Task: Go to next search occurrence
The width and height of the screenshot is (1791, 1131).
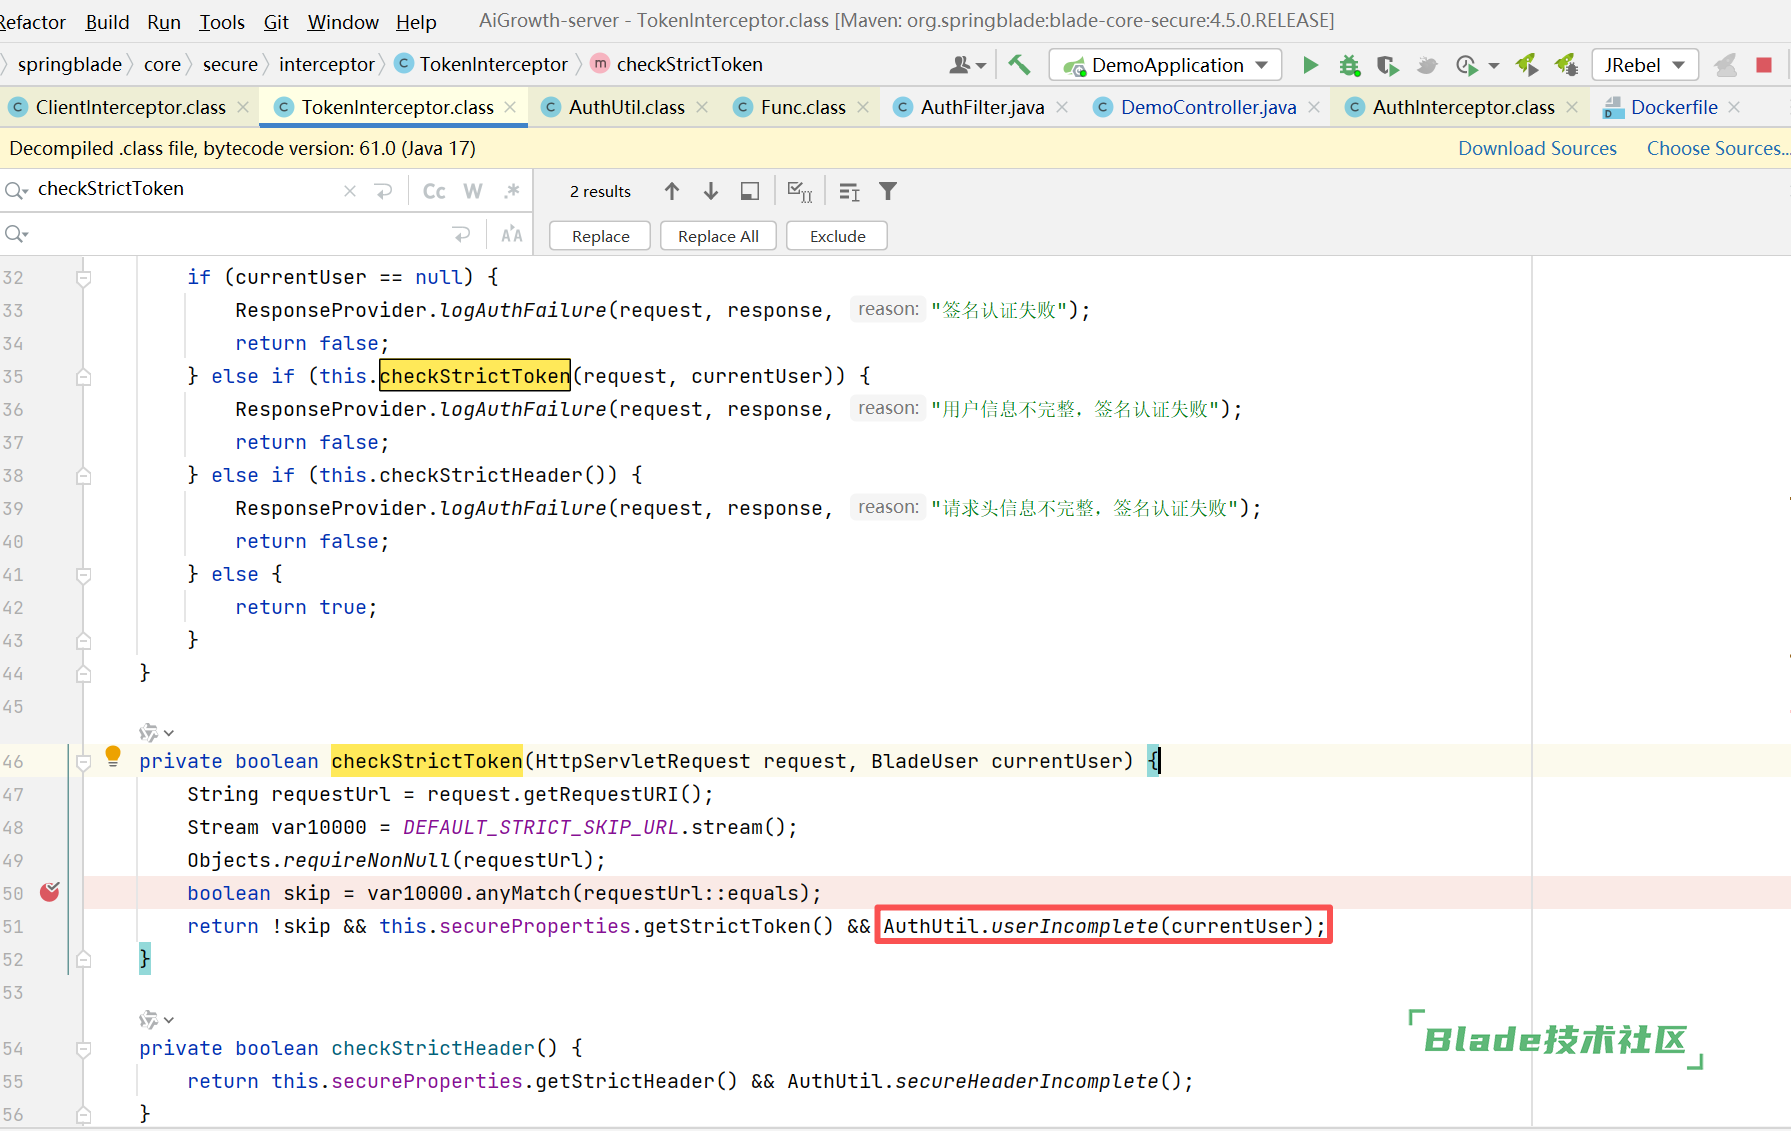Action: click(x=711, y=191)
